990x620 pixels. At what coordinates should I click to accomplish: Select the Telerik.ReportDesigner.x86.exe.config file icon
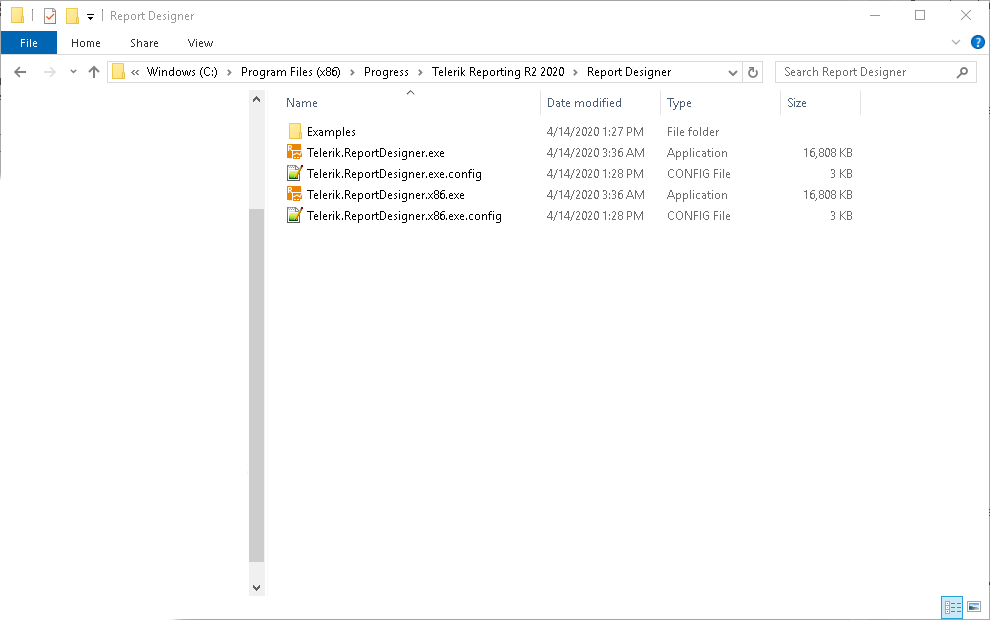pyautogui.click(x=294, y=215)
